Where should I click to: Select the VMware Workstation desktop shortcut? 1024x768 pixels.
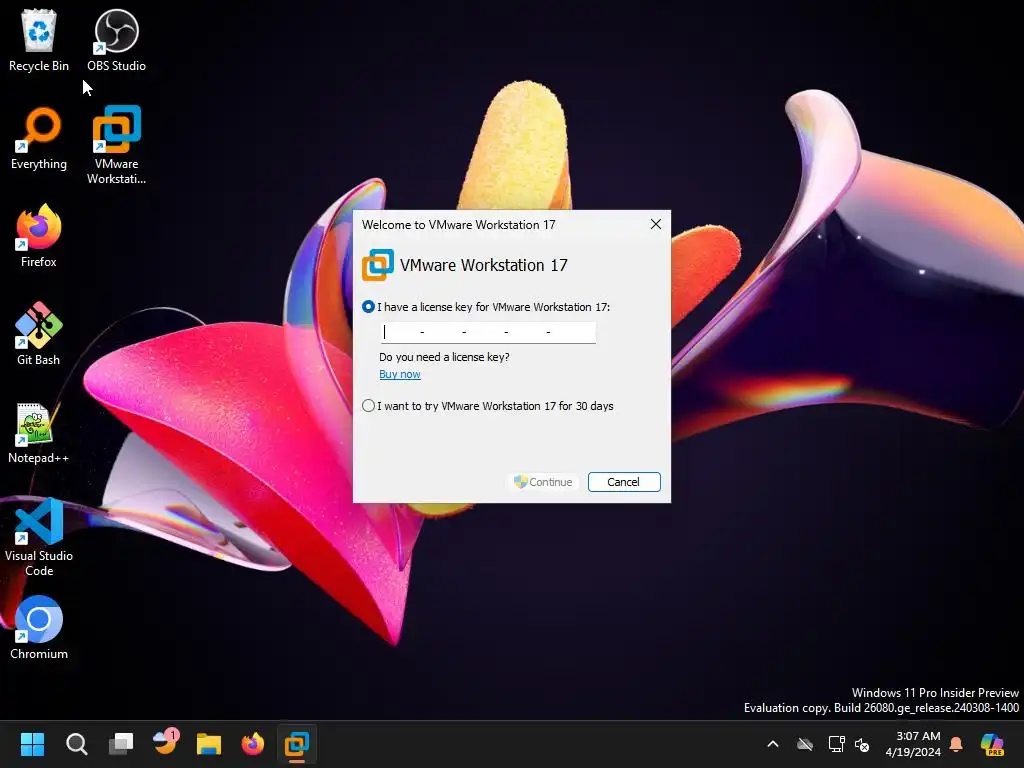(x=116, y=145)
